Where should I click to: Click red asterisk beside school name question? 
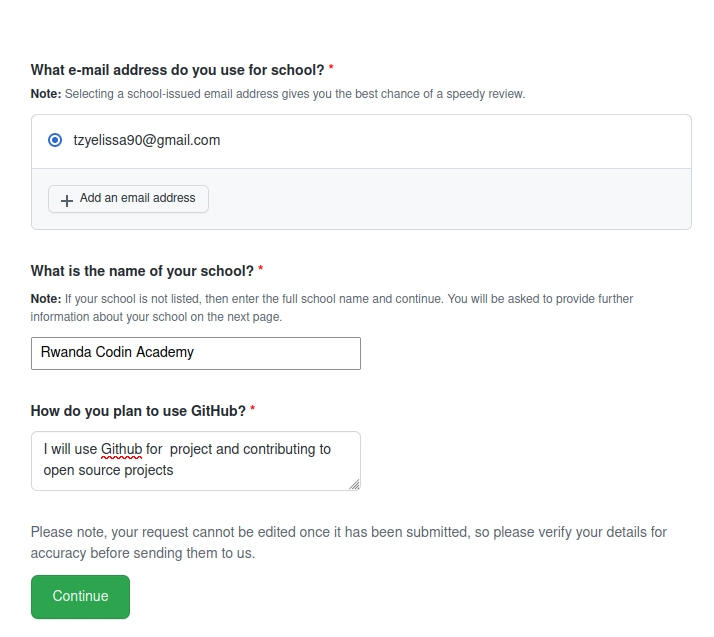pos(260,269)
